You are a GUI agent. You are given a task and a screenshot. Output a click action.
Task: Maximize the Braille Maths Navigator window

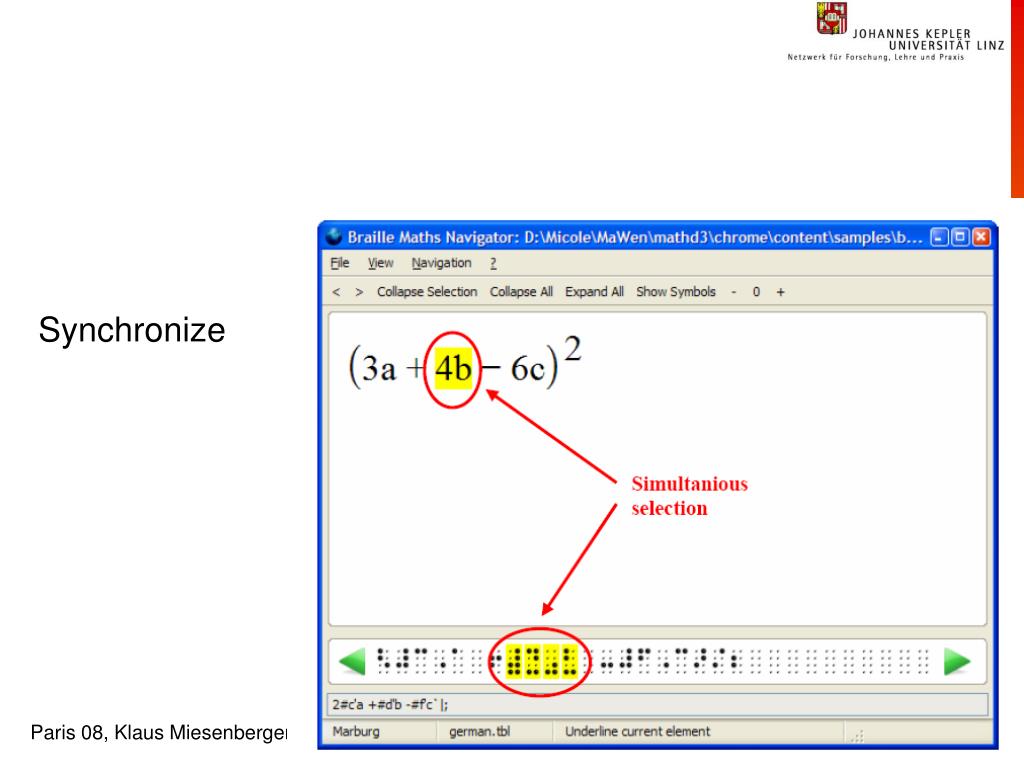(x=960, y=237)
